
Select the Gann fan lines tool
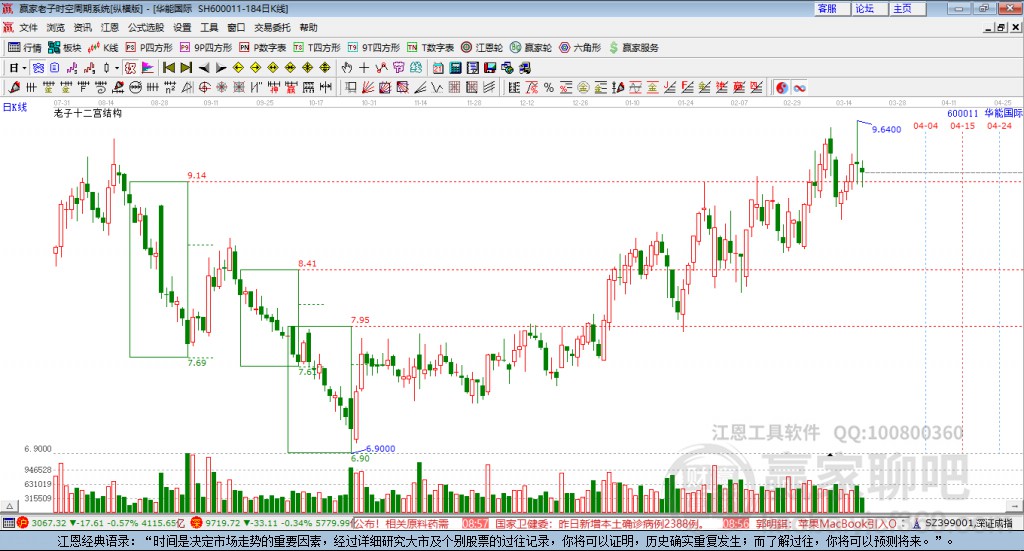(368, 87)
